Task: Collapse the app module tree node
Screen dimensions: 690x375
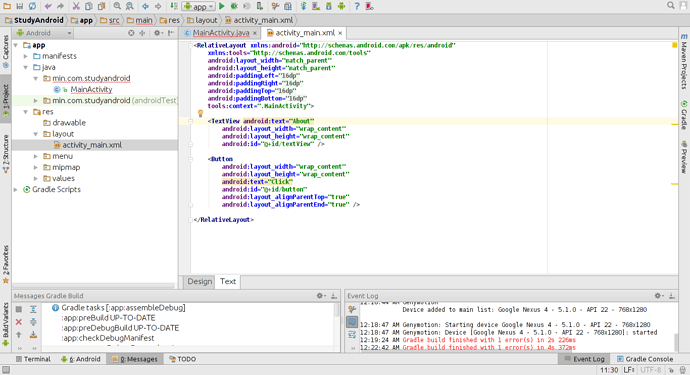Action: 16,45
